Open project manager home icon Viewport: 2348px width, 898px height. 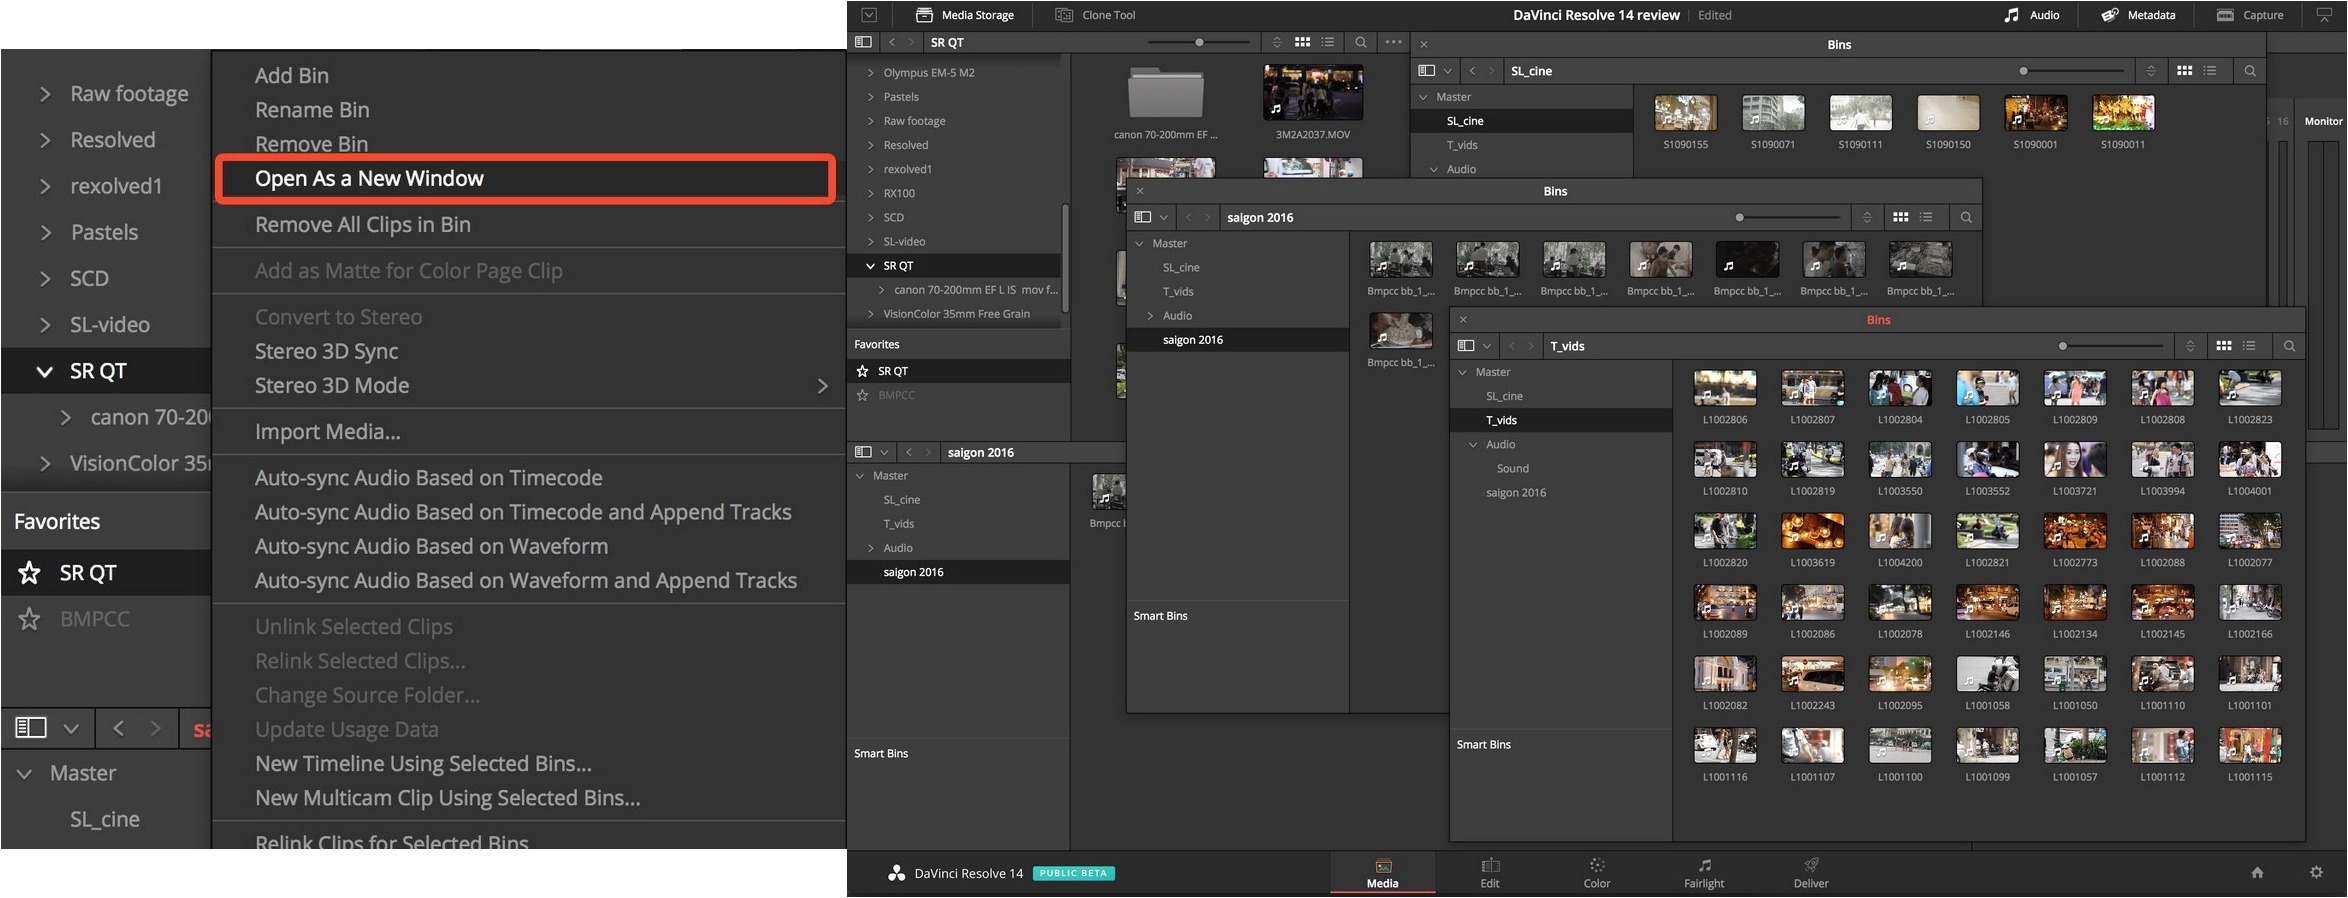click(x=2257, y=873)
